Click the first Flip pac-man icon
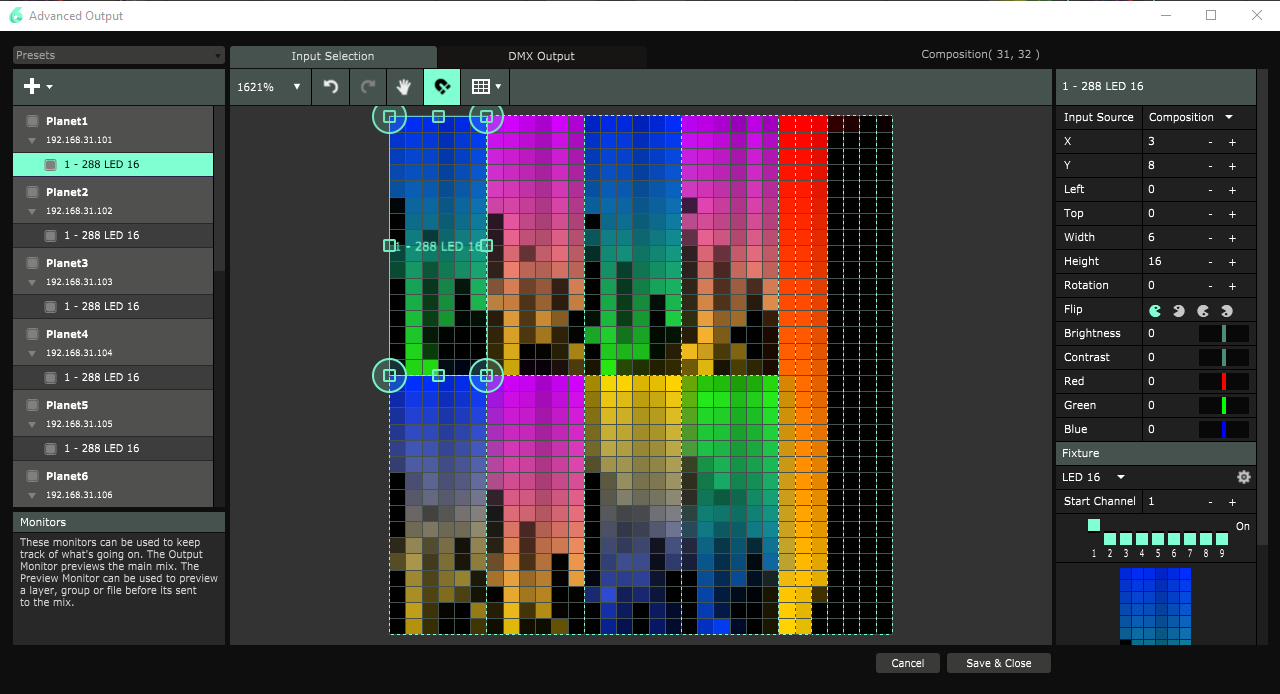 (1155, 310)
